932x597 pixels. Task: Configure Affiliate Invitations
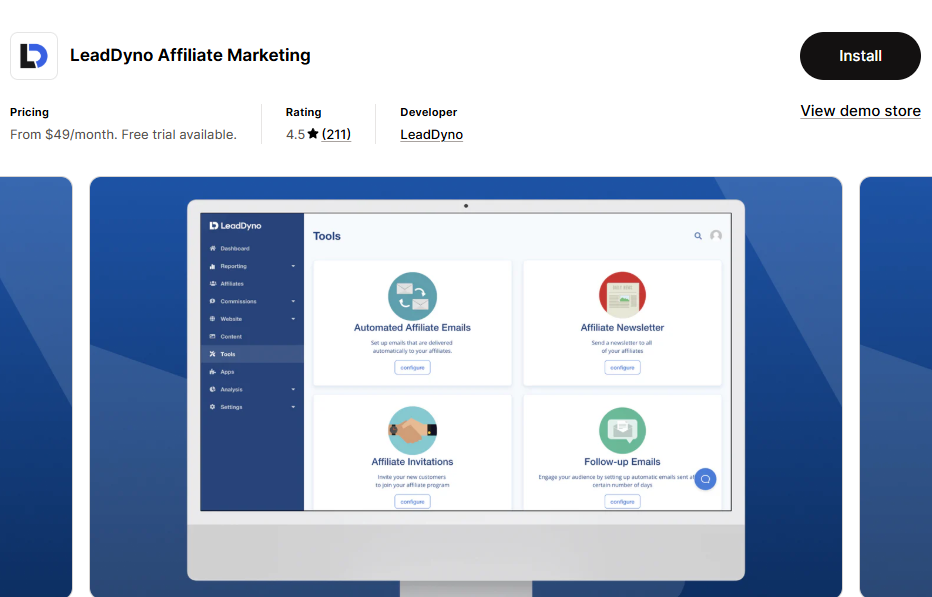tap(413, 502)
